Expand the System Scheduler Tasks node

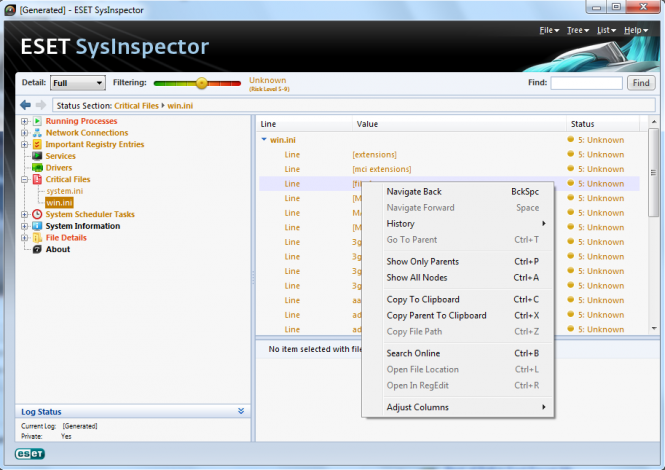click(25, 214)
